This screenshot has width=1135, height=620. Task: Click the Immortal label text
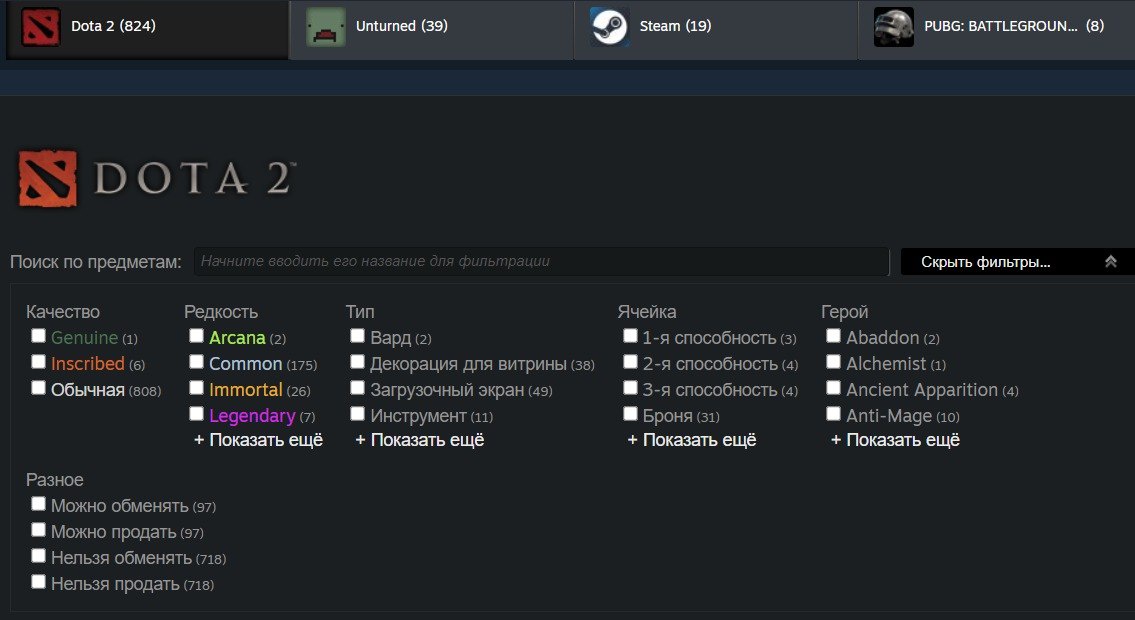[x=245, y=390]
